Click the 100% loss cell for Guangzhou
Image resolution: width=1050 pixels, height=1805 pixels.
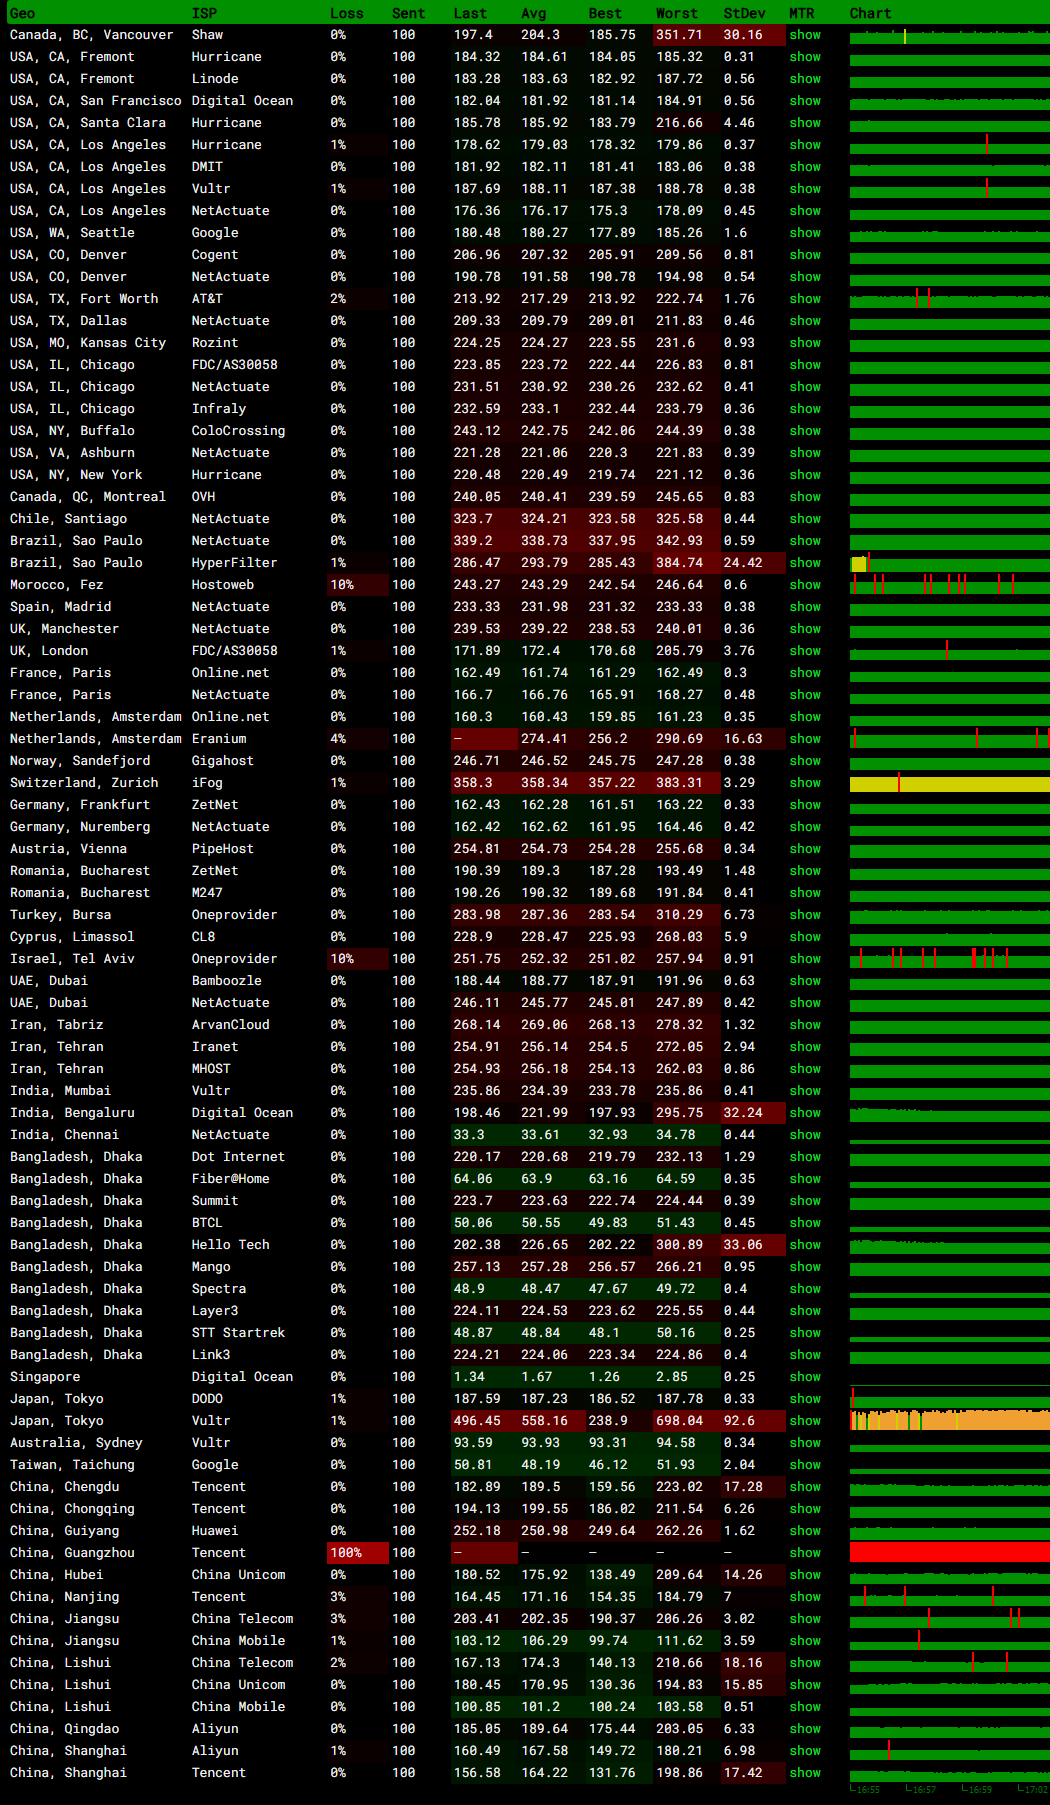pos(346,1553)
